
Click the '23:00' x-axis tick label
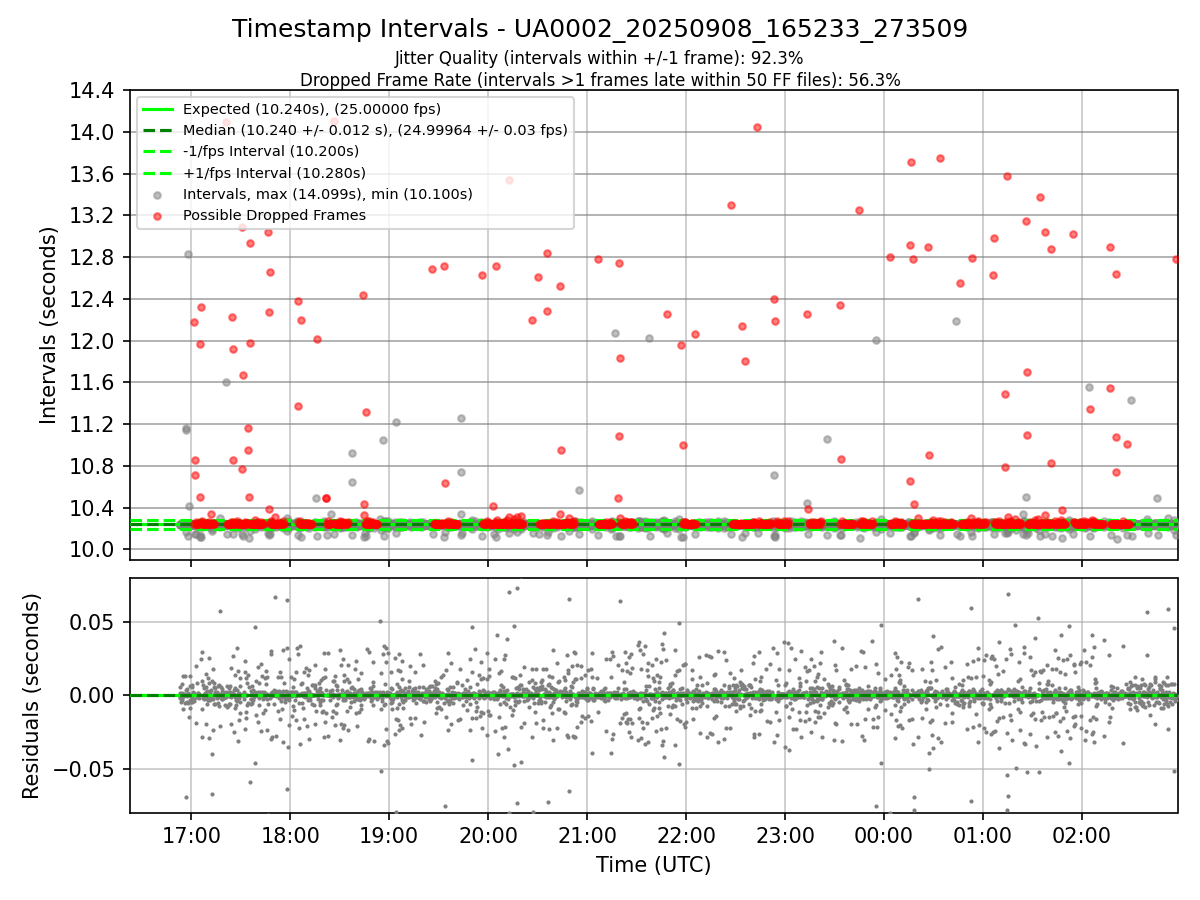click(785, 834)
